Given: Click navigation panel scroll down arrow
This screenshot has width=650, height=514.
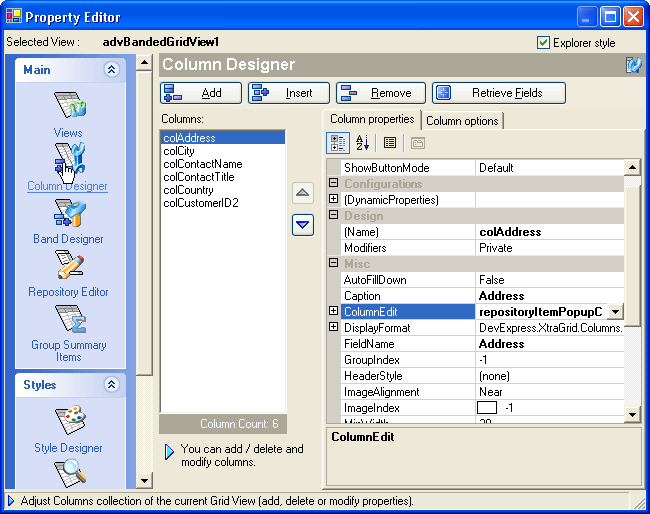Looking at the screenshot, I should 144,481.
